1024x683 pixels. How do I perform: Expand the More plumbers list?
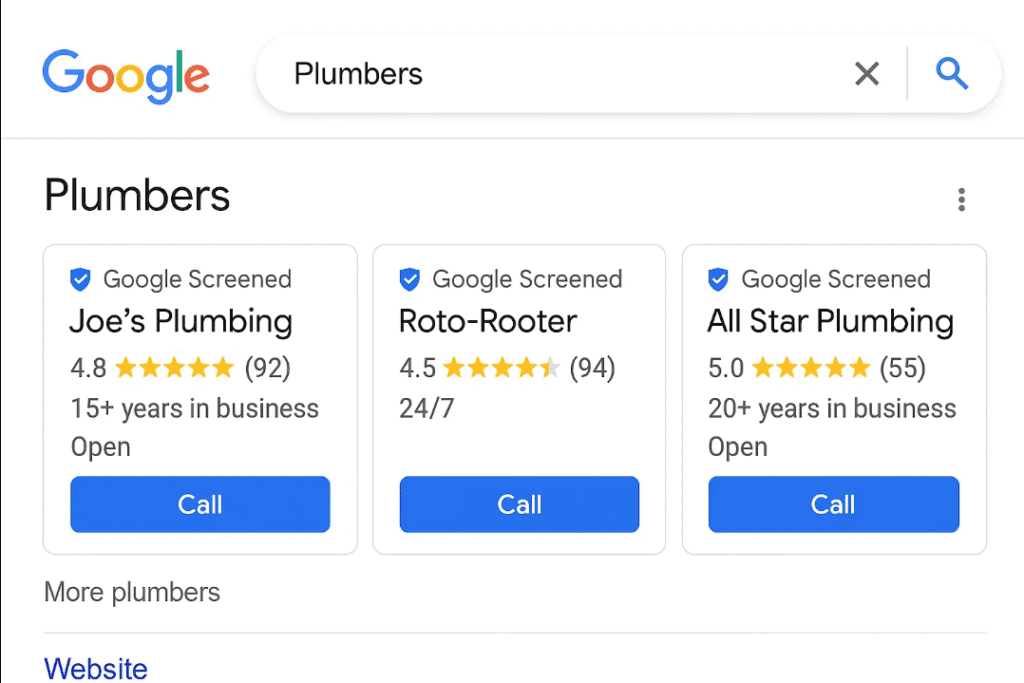point(132,592)
